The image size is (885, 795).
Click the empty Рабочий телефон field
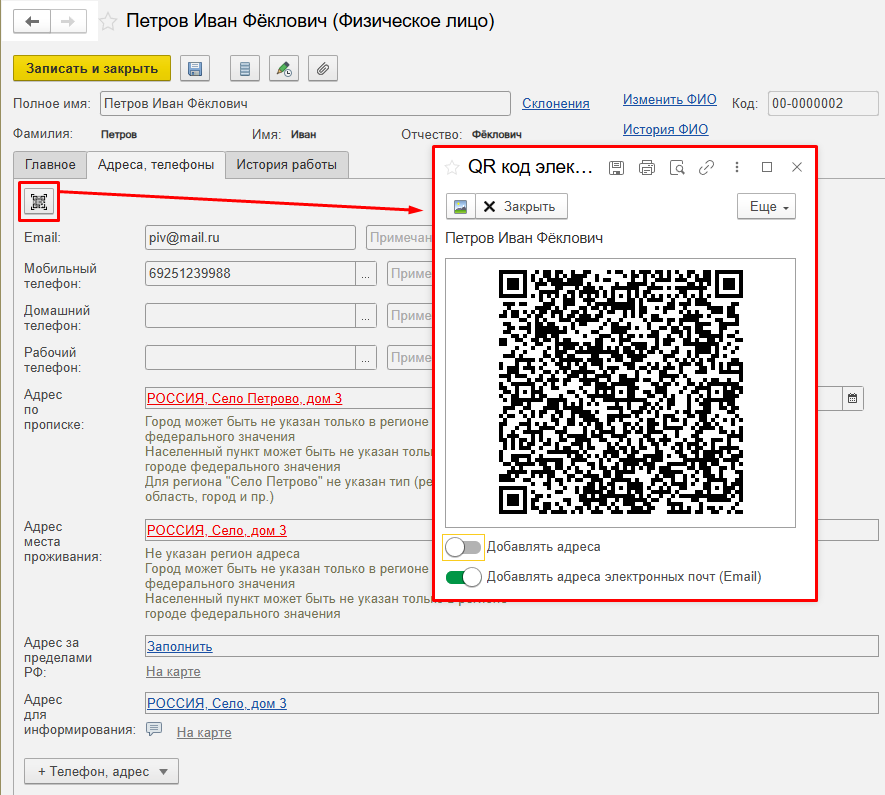click(250, 358)
